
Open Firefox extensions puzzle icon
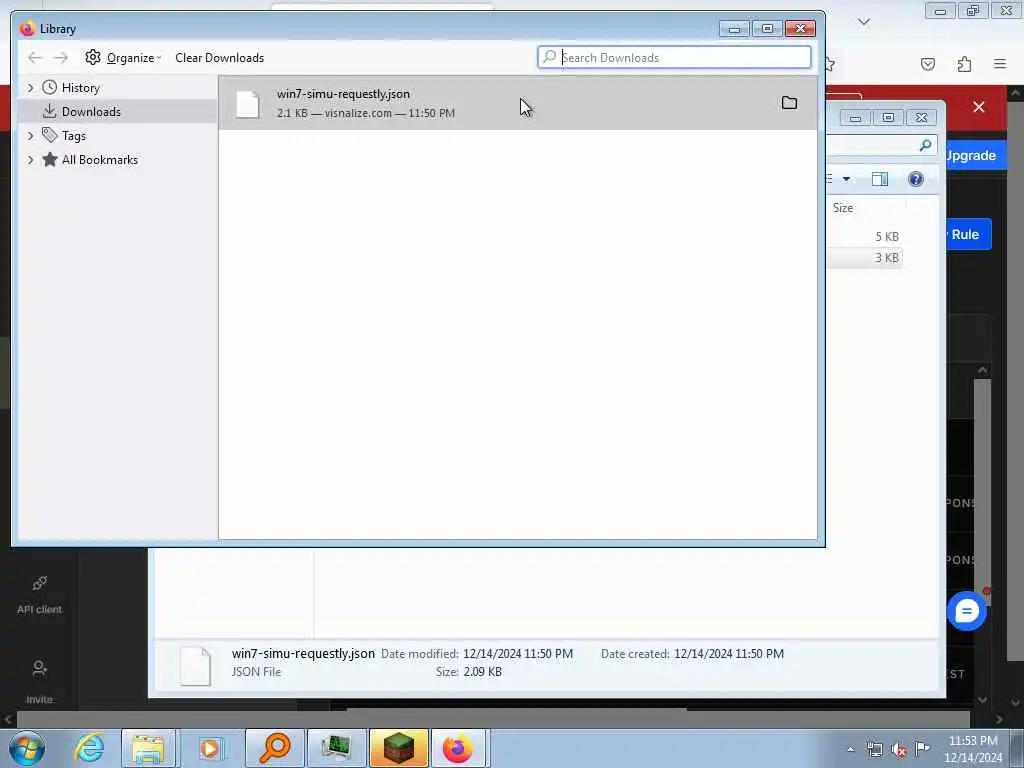point(964,64)
